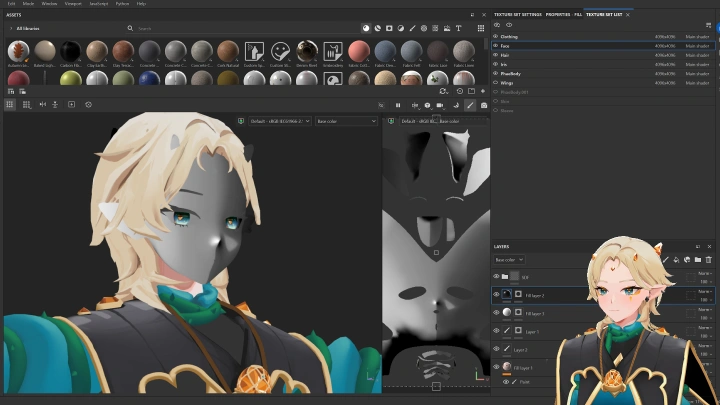Viewport: 720px width, 405px height.
Task: Add paint layer brush icon in Layers panel
Action: click(666, 259)
